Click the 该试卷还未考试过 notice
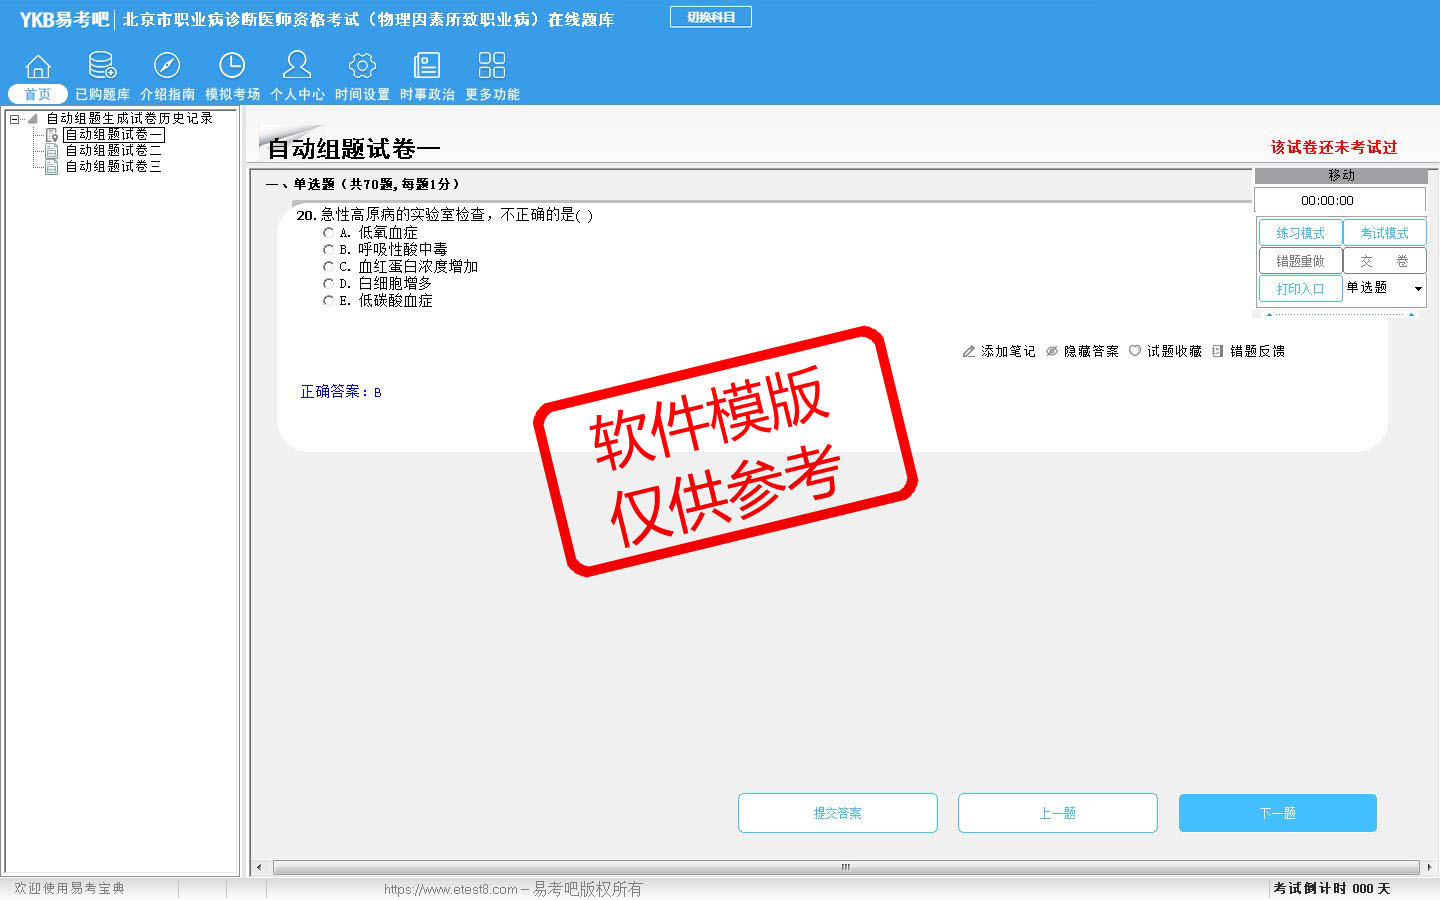This screenshot has height=900, width=1440. 1334,147
